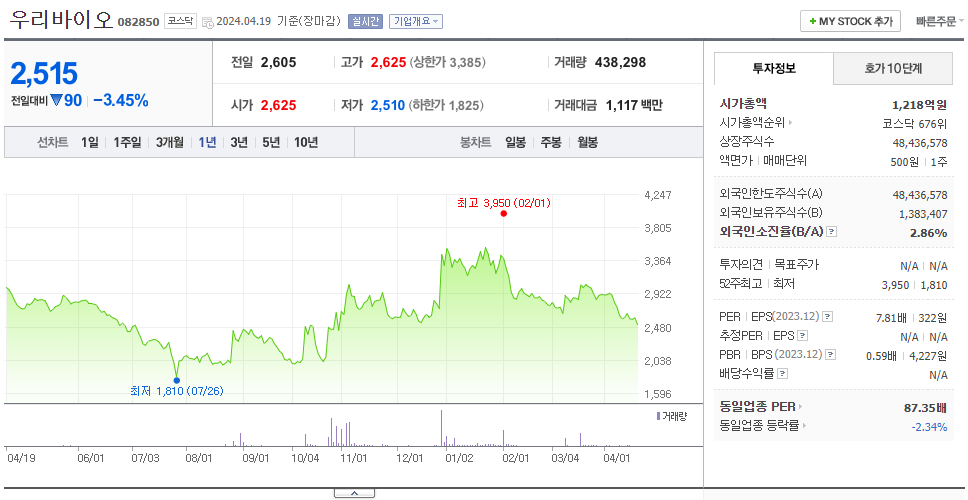Click the 코스닥 market badge
This screenshot has width=968, height=500.
pos(180,22)
